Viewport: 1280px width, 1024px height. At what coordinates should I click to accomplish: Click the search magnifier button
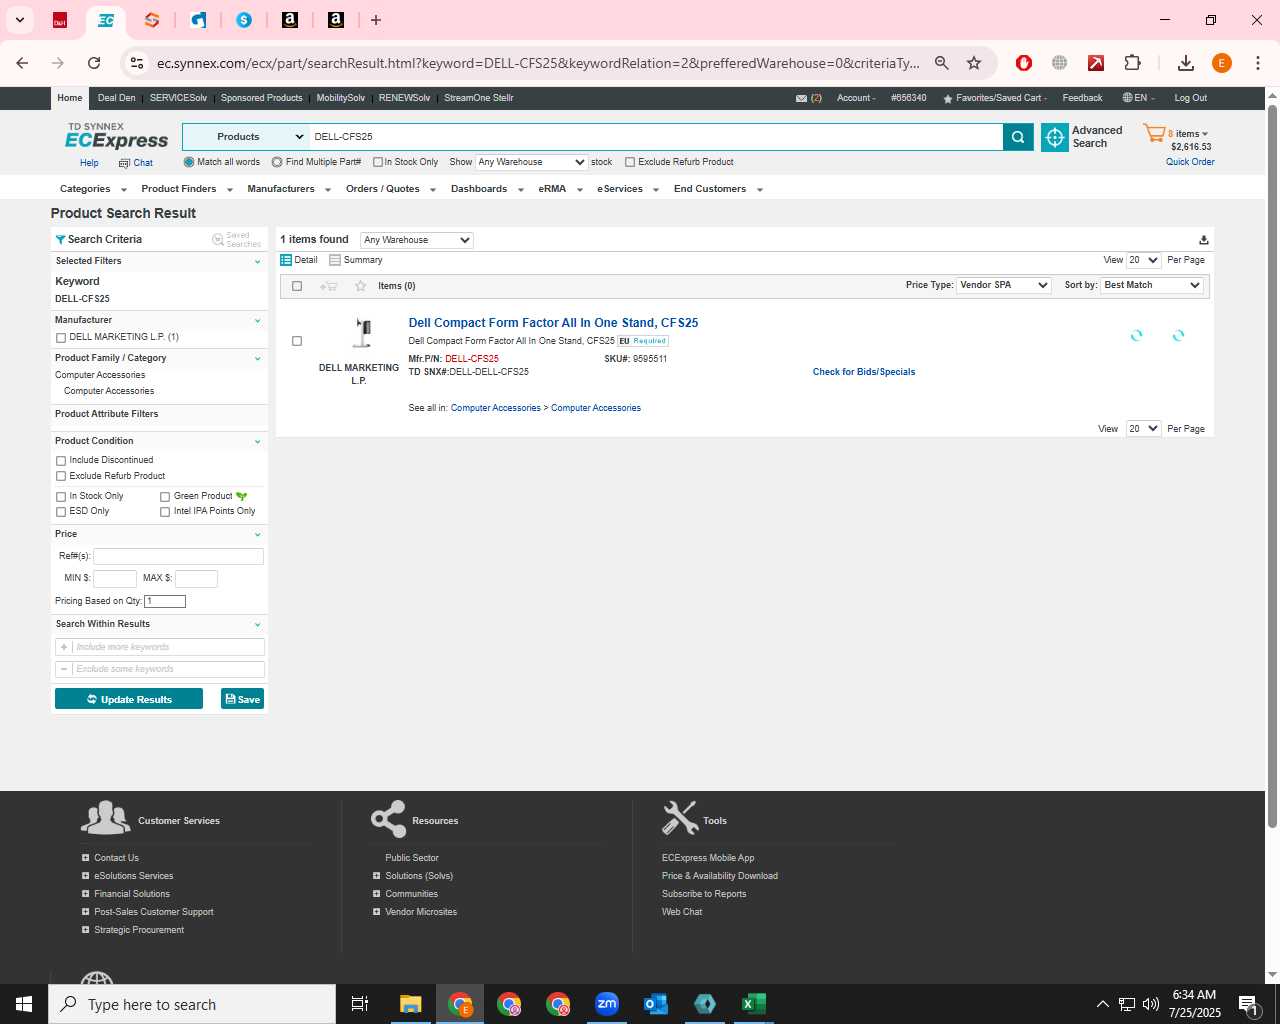1018,137
